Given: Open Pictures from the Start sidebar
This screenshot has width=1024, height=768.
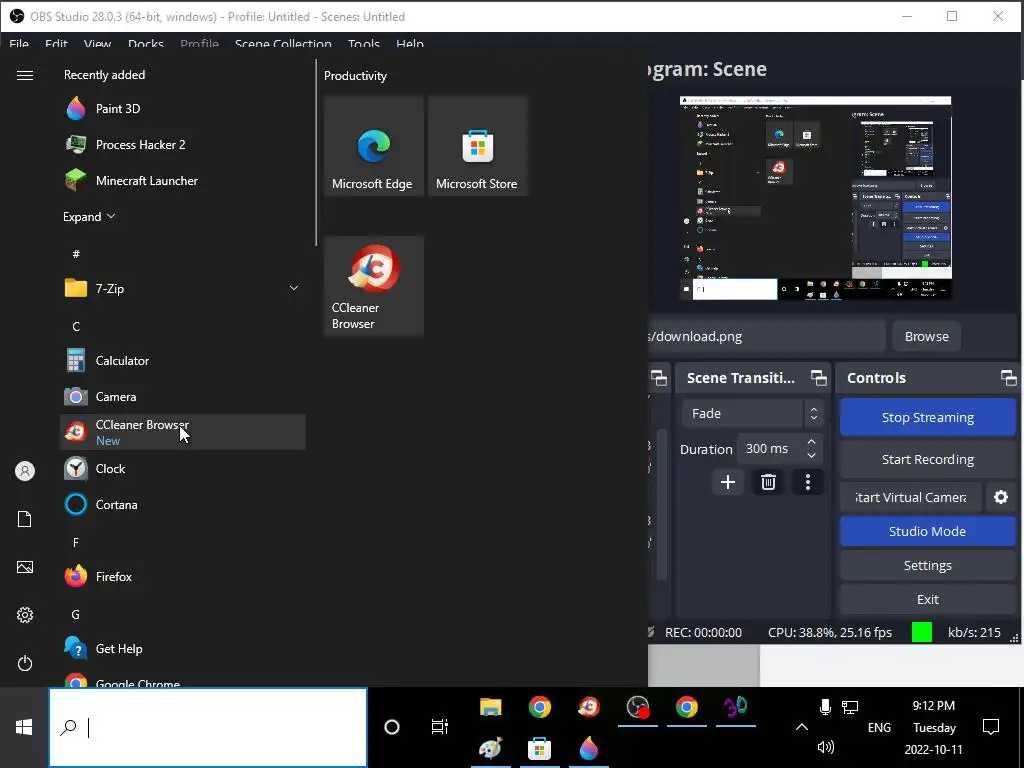Looking at the screenshot, I should pos(25,567).
